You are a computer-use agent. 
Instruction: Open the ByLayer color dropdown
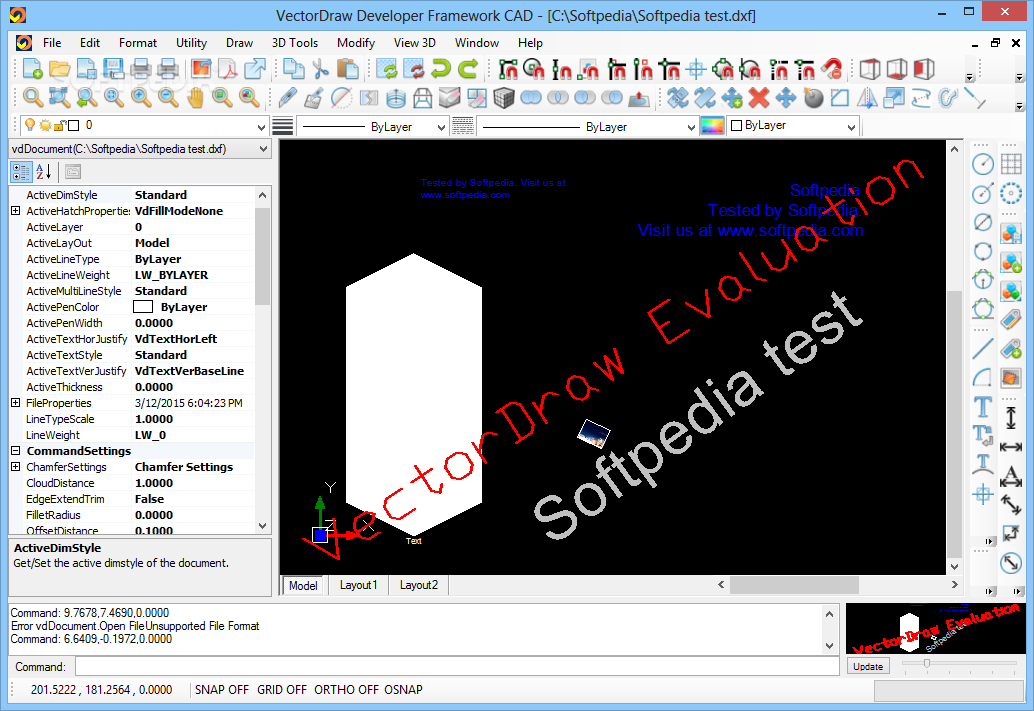851,127
